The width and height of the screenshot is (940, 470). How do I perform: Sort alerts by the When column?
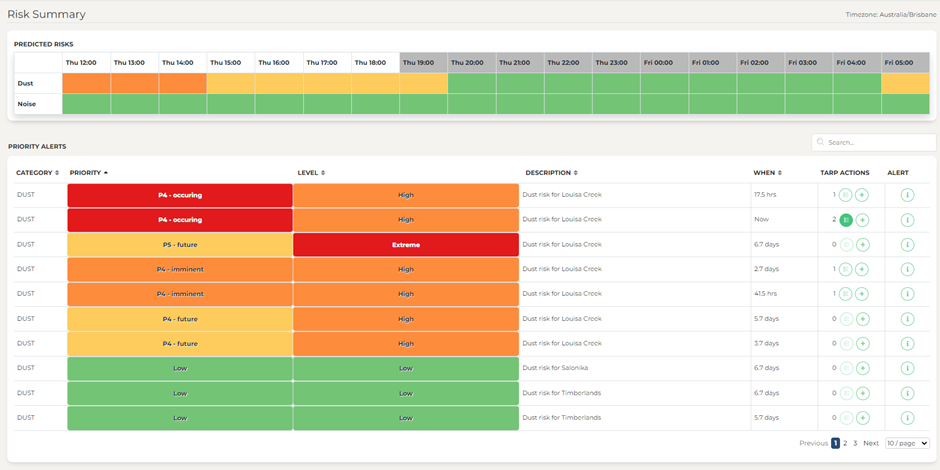767,173
